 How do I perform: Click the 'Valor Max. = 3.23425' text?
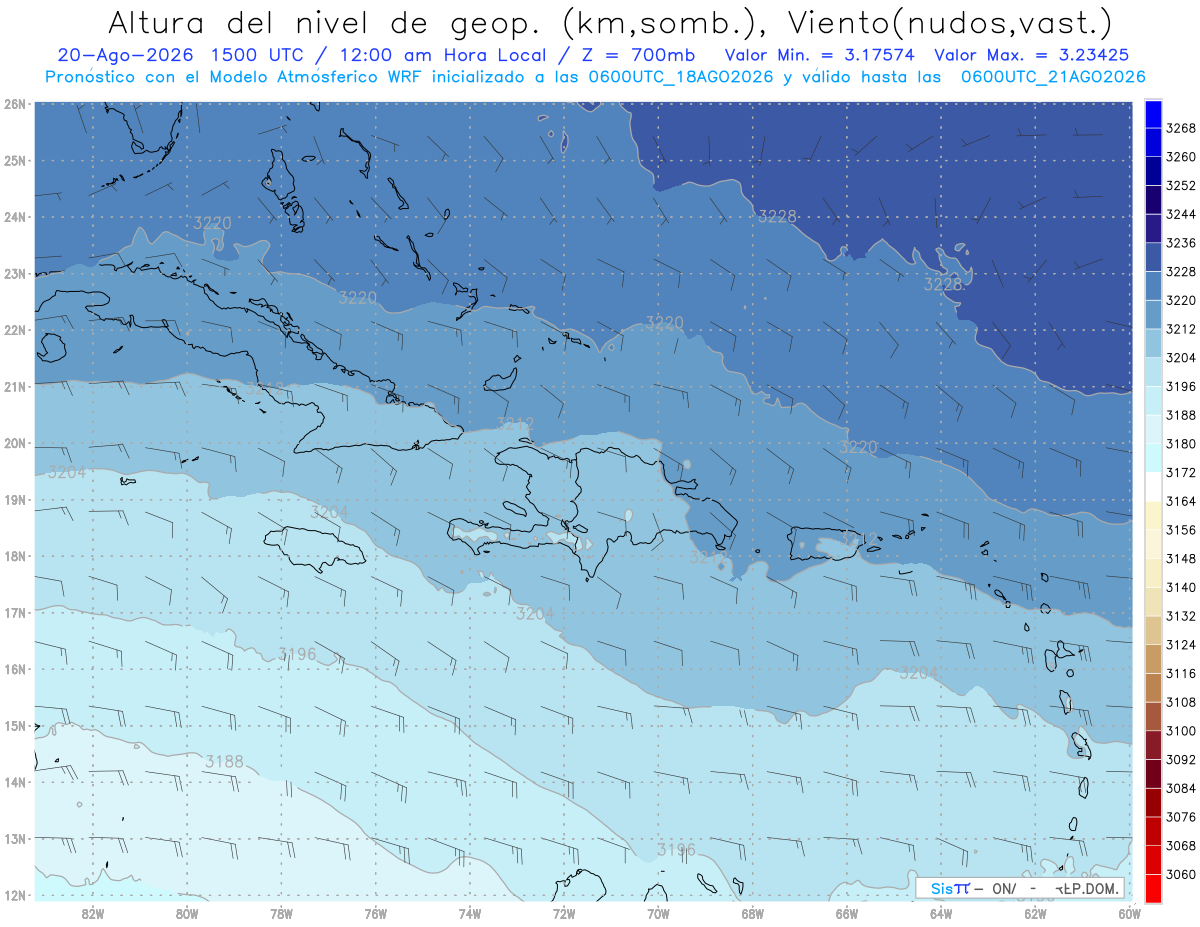click(1032, 55)
